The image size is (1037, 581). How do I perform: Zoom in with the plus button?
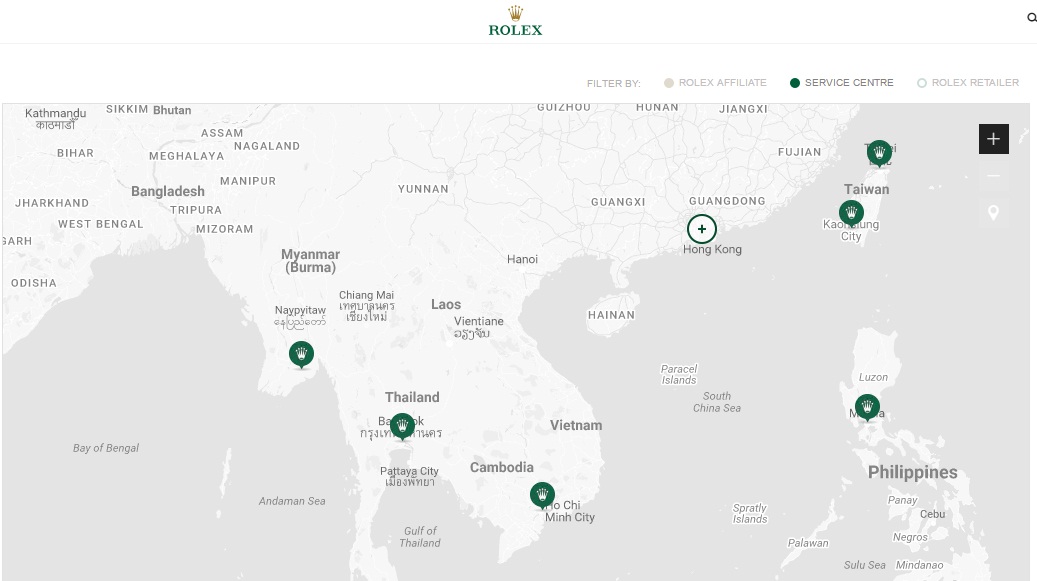click(x=993, y=139)
